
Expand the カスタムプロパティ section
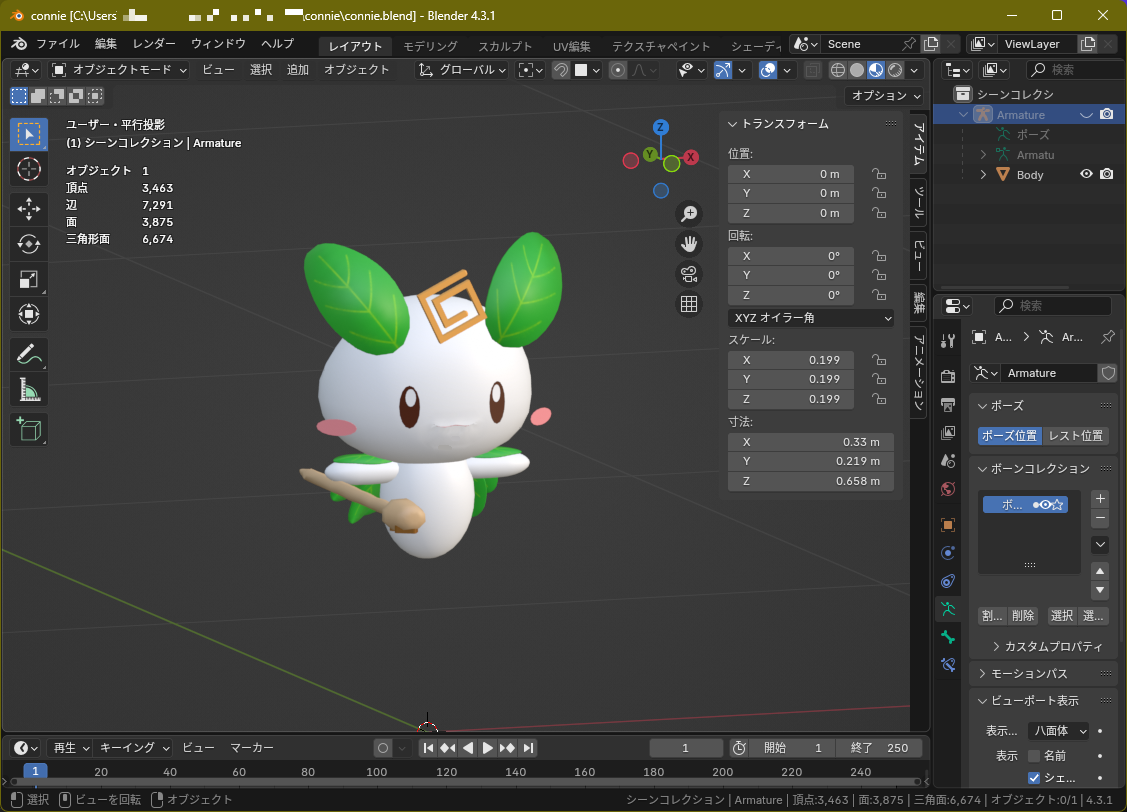coord(996,646)
